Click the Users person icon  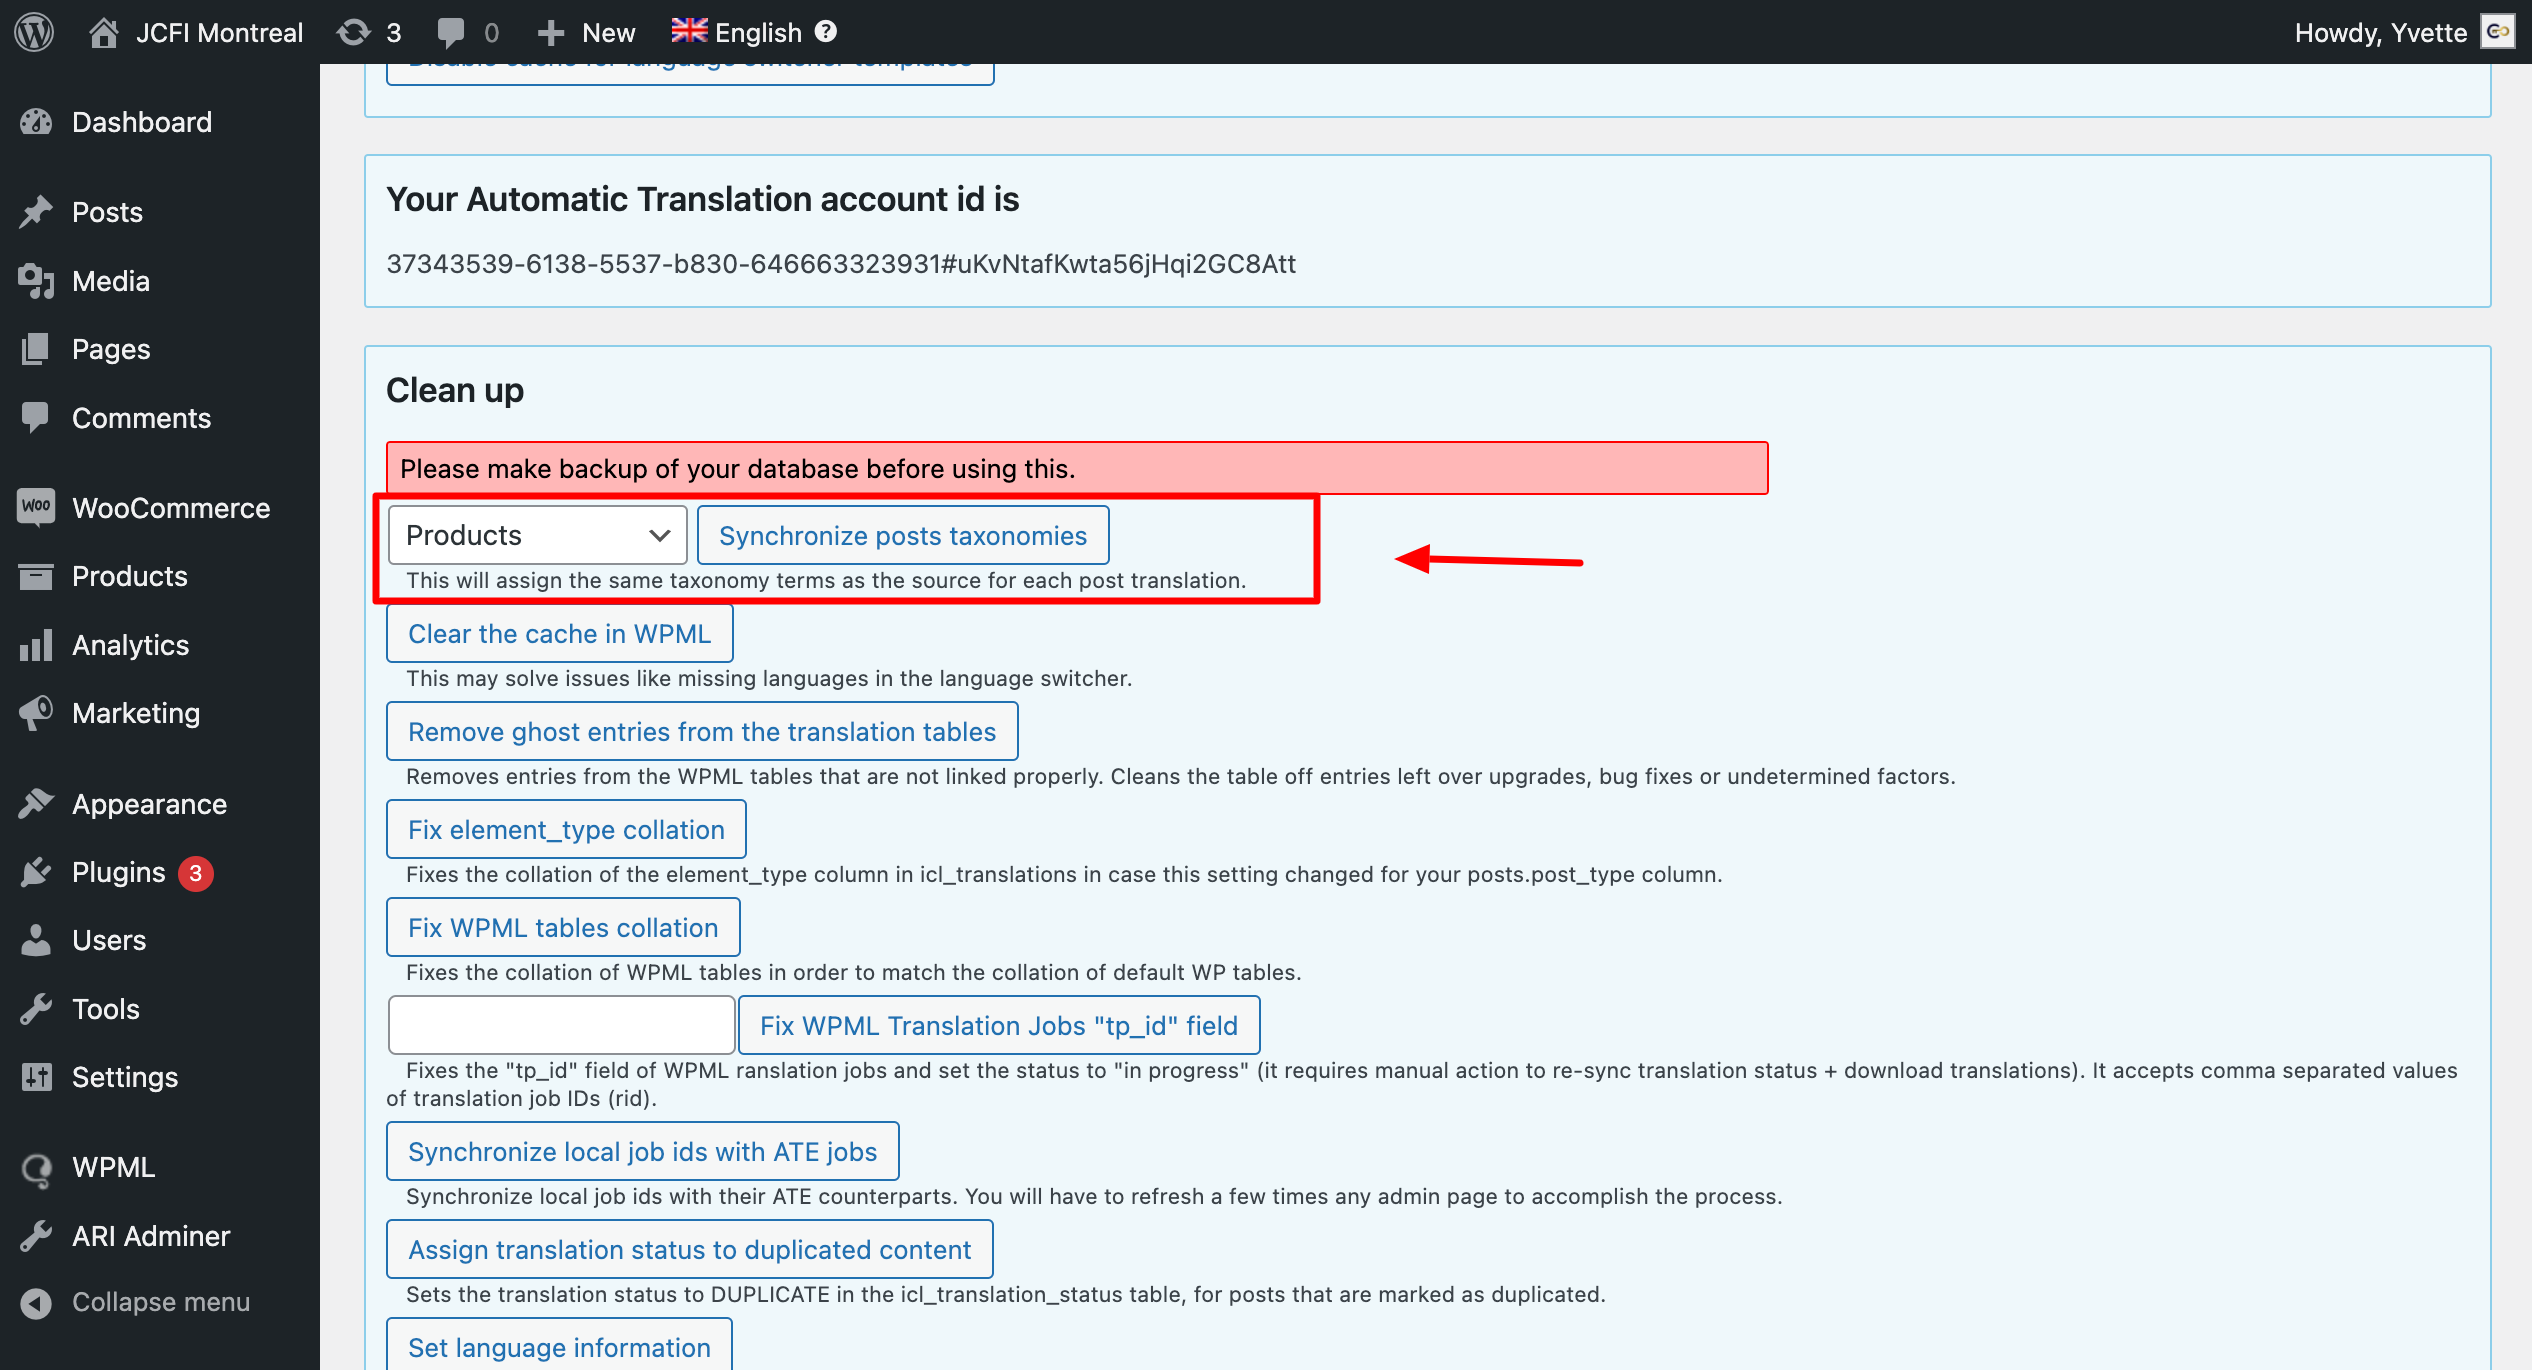(x=36, y=940)
